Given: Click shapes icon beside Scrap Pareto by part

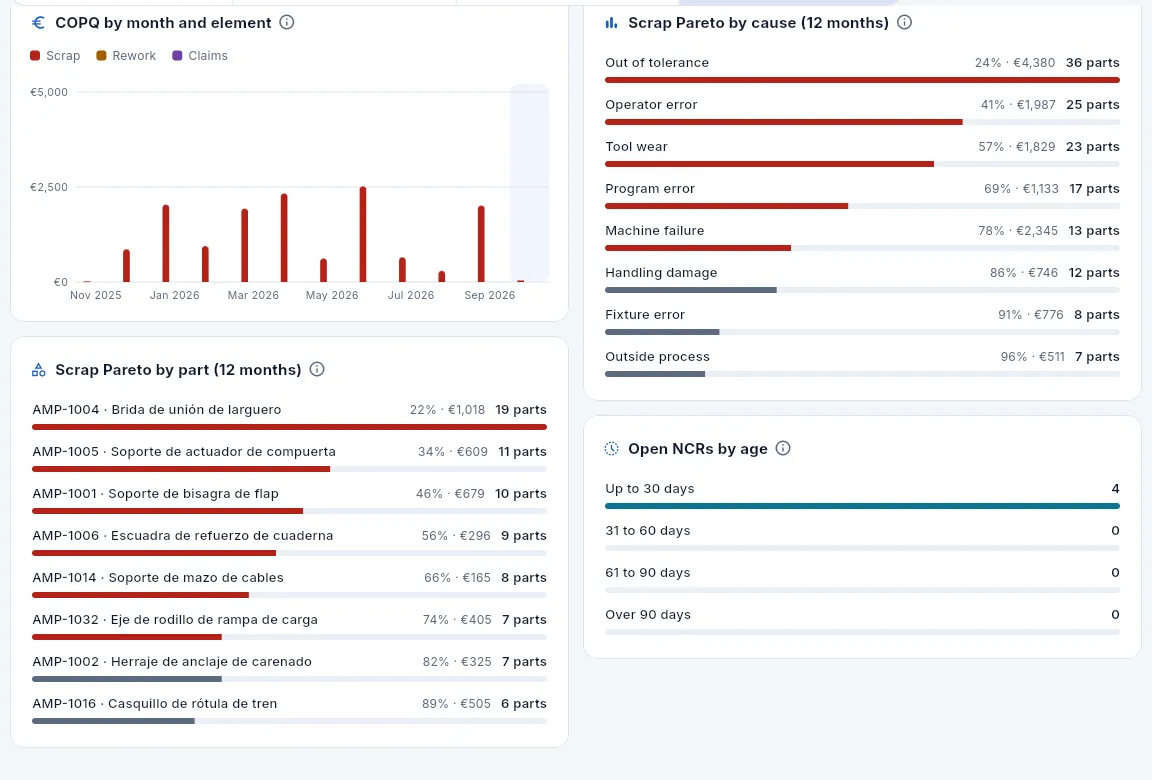Looking at the screenshot, I should click(x=38, y=369).
